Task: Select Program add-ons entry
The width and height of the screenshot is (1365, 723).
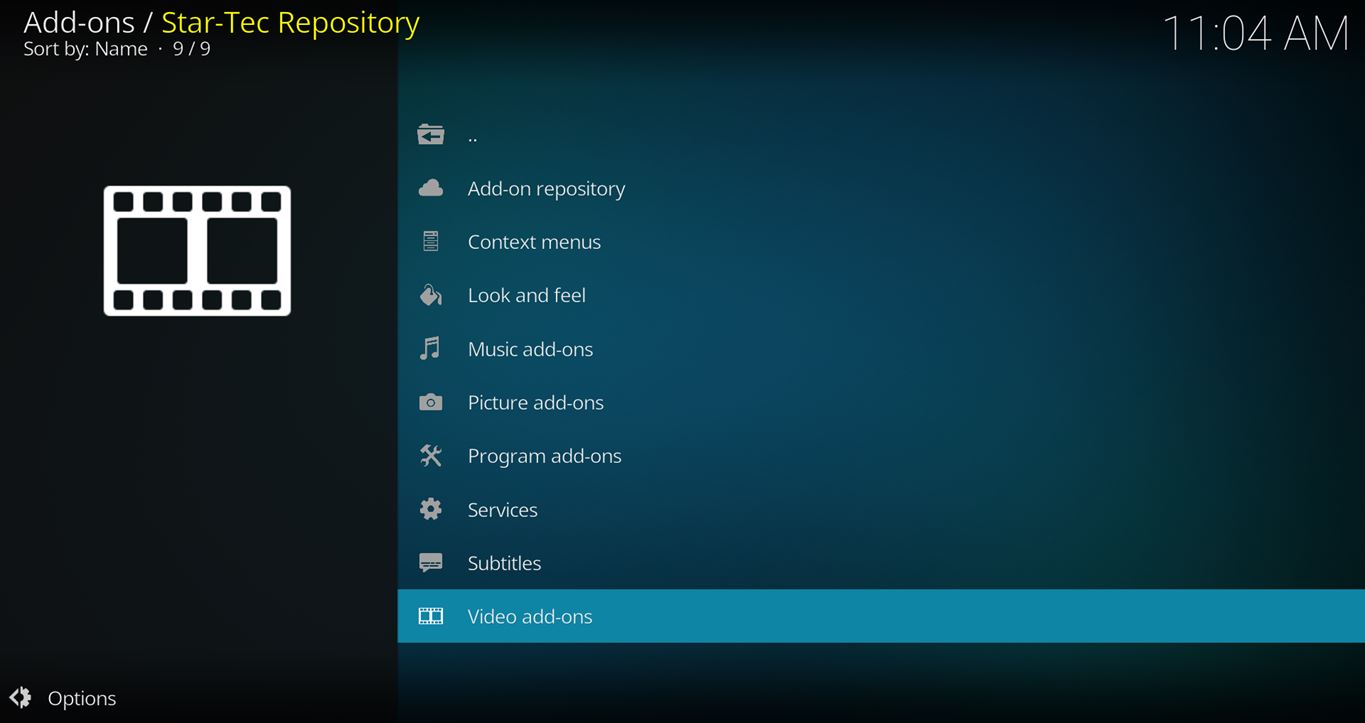Action: point(544,456)
